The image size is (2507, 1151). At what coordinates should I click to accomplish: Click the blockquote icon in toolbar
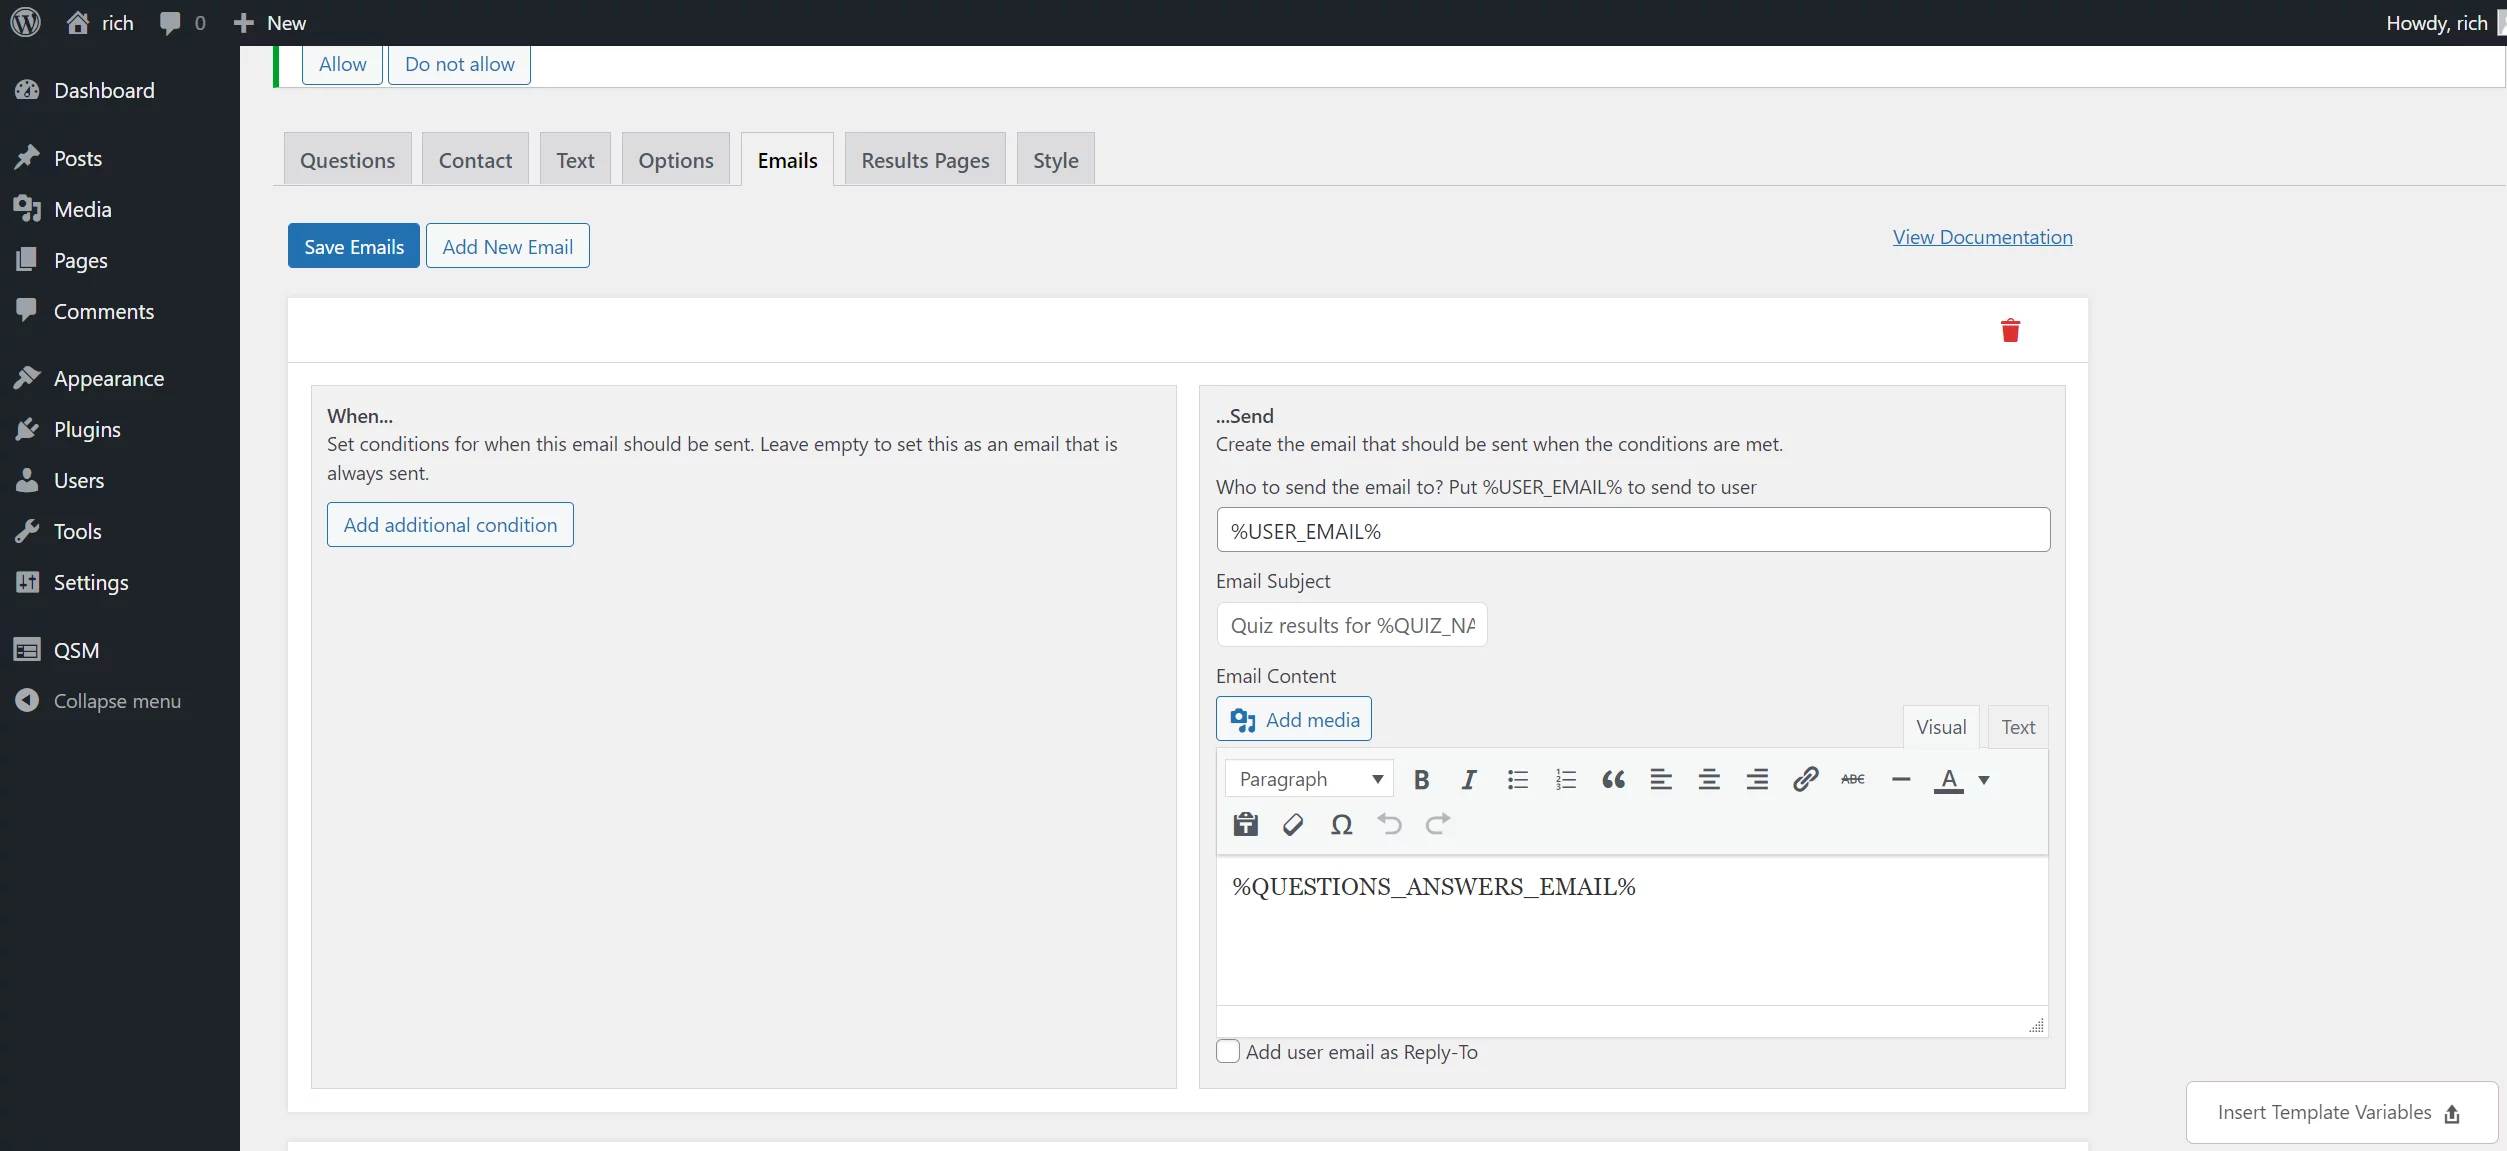pyautogui.click(x=1613, y=780)
